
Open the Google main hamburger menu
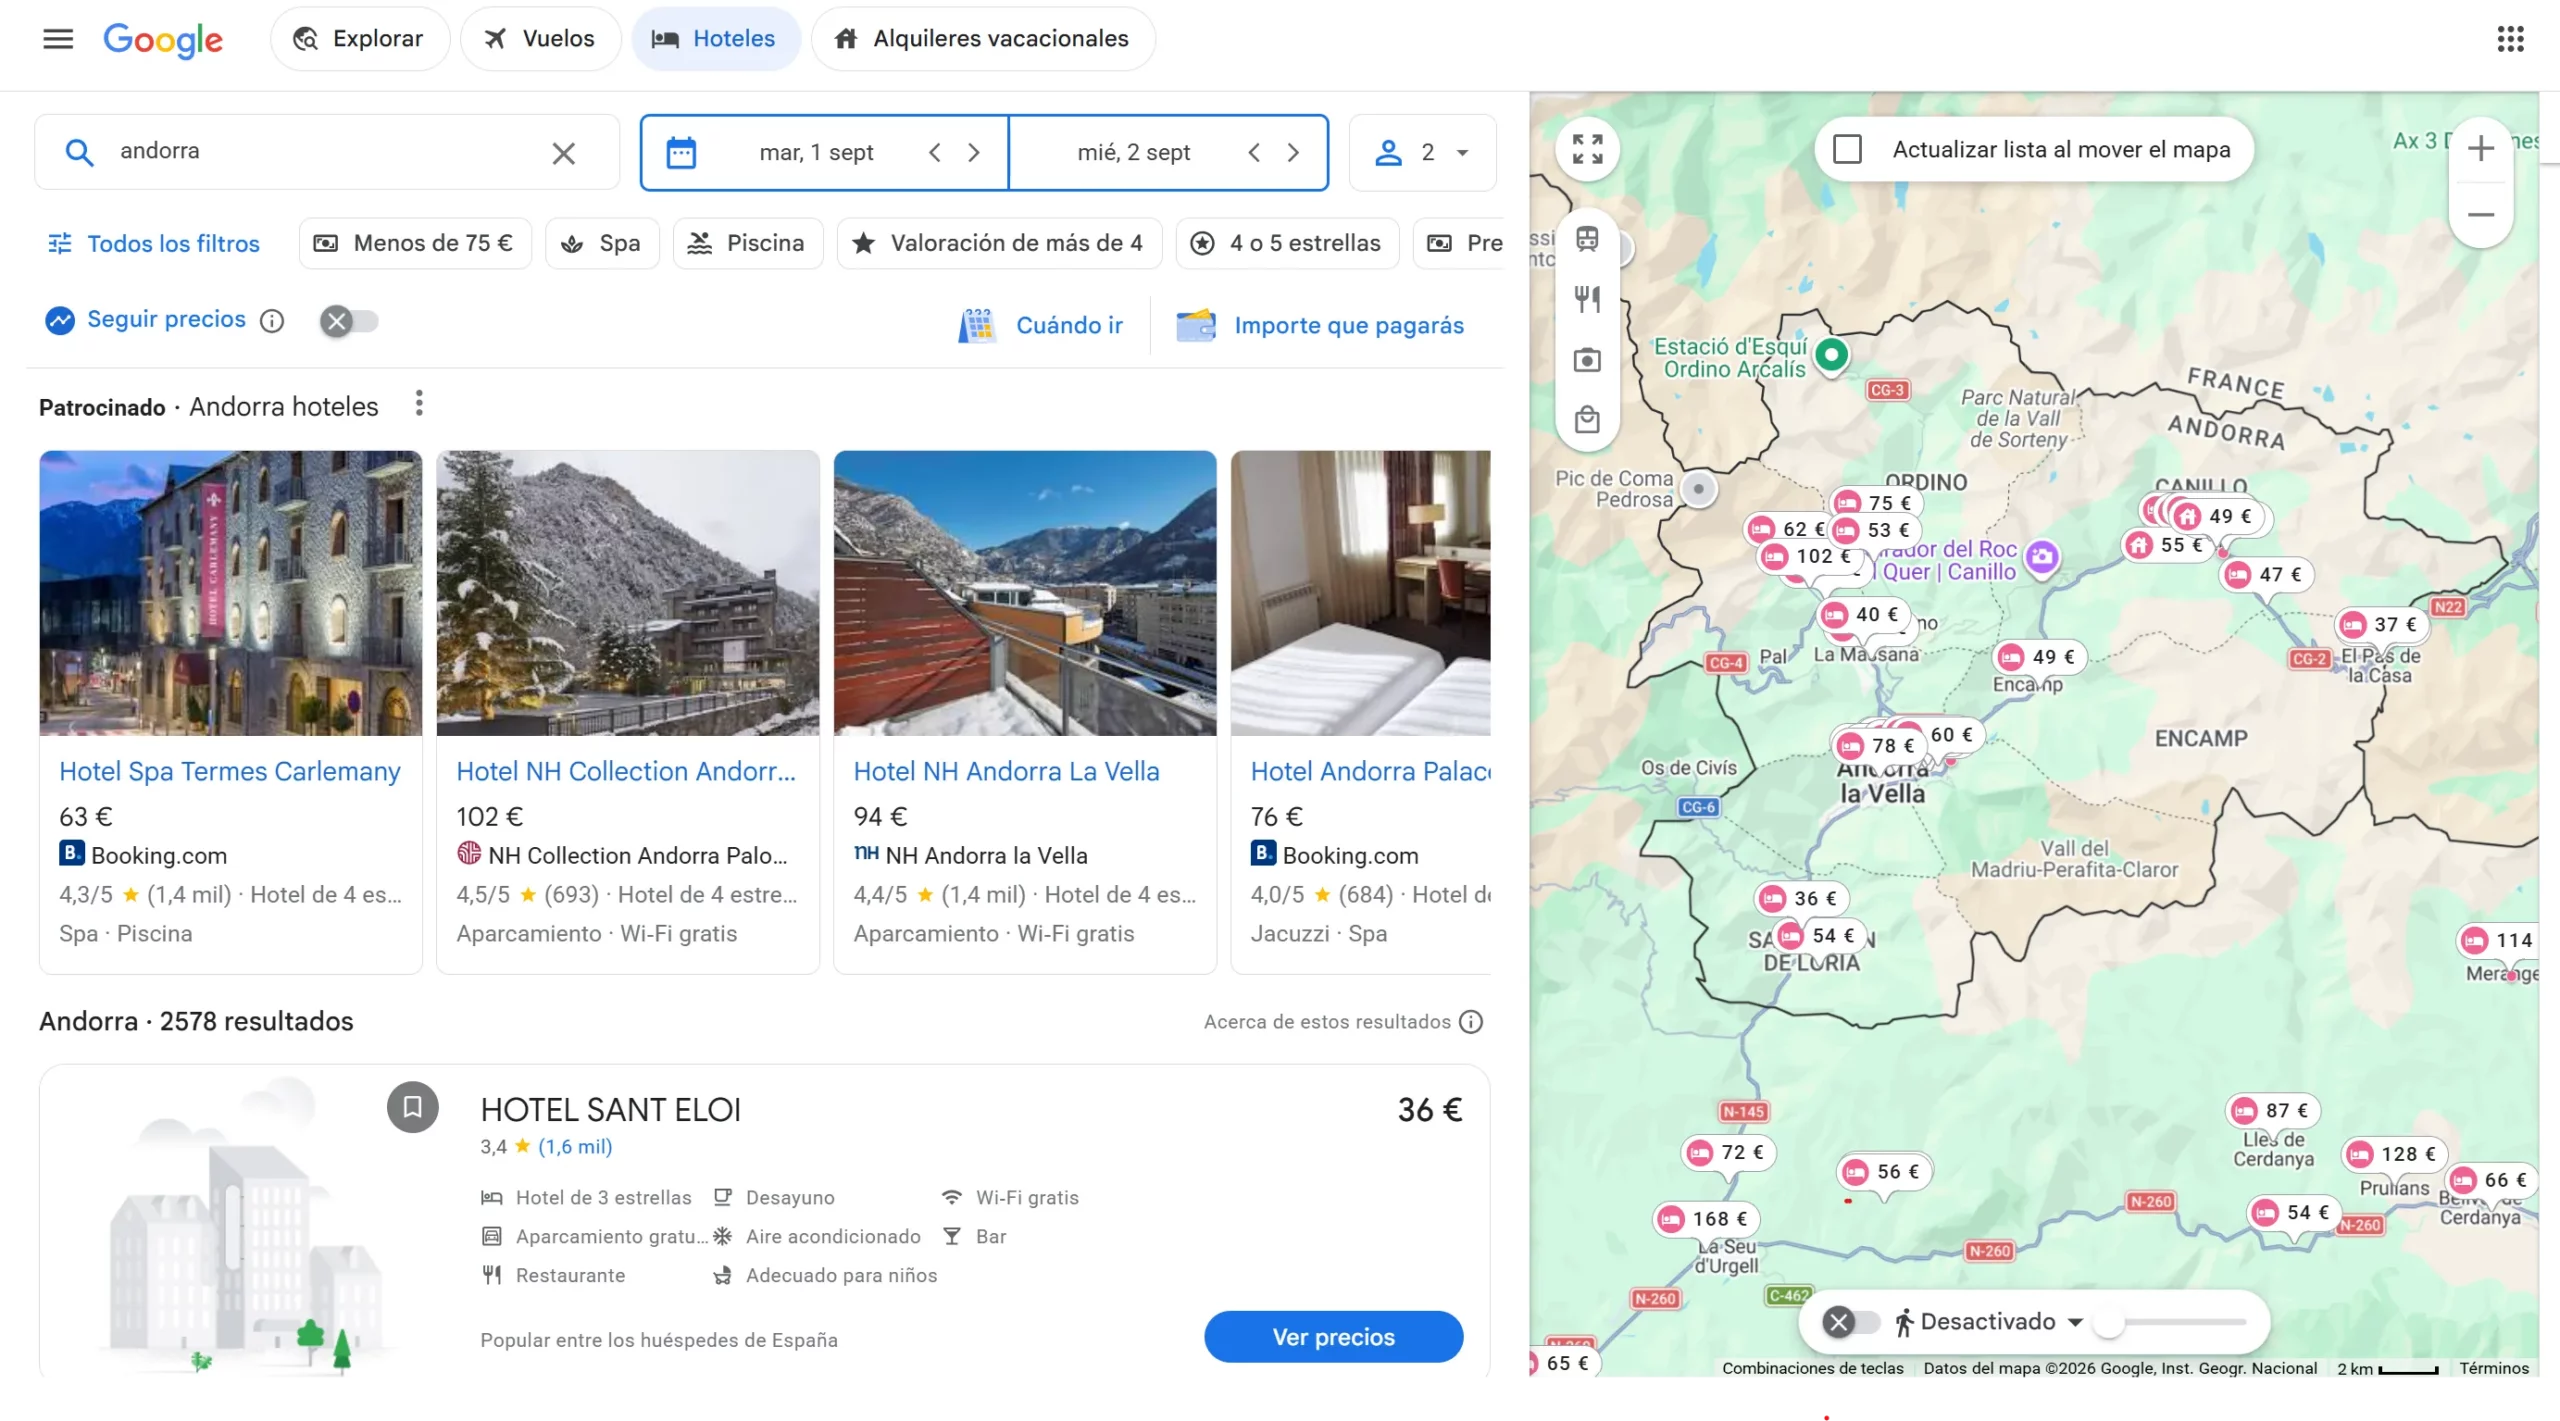58,39
